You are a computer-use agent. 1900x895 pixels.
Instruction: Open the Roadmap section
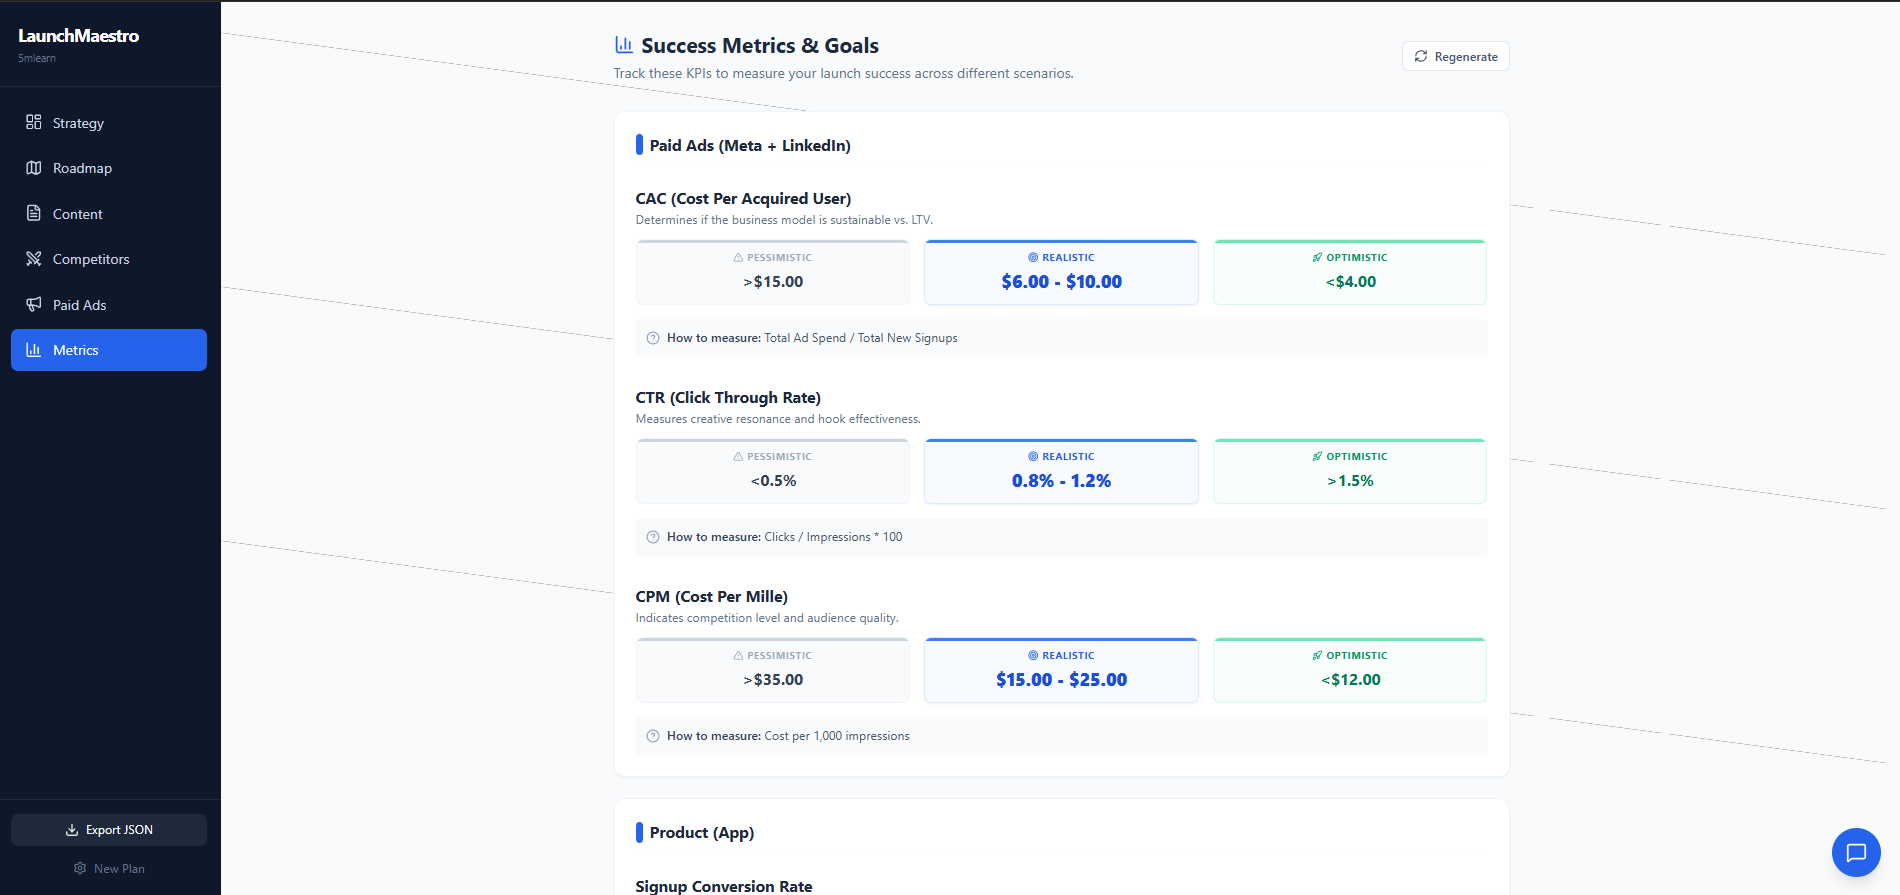pos(82,168)
